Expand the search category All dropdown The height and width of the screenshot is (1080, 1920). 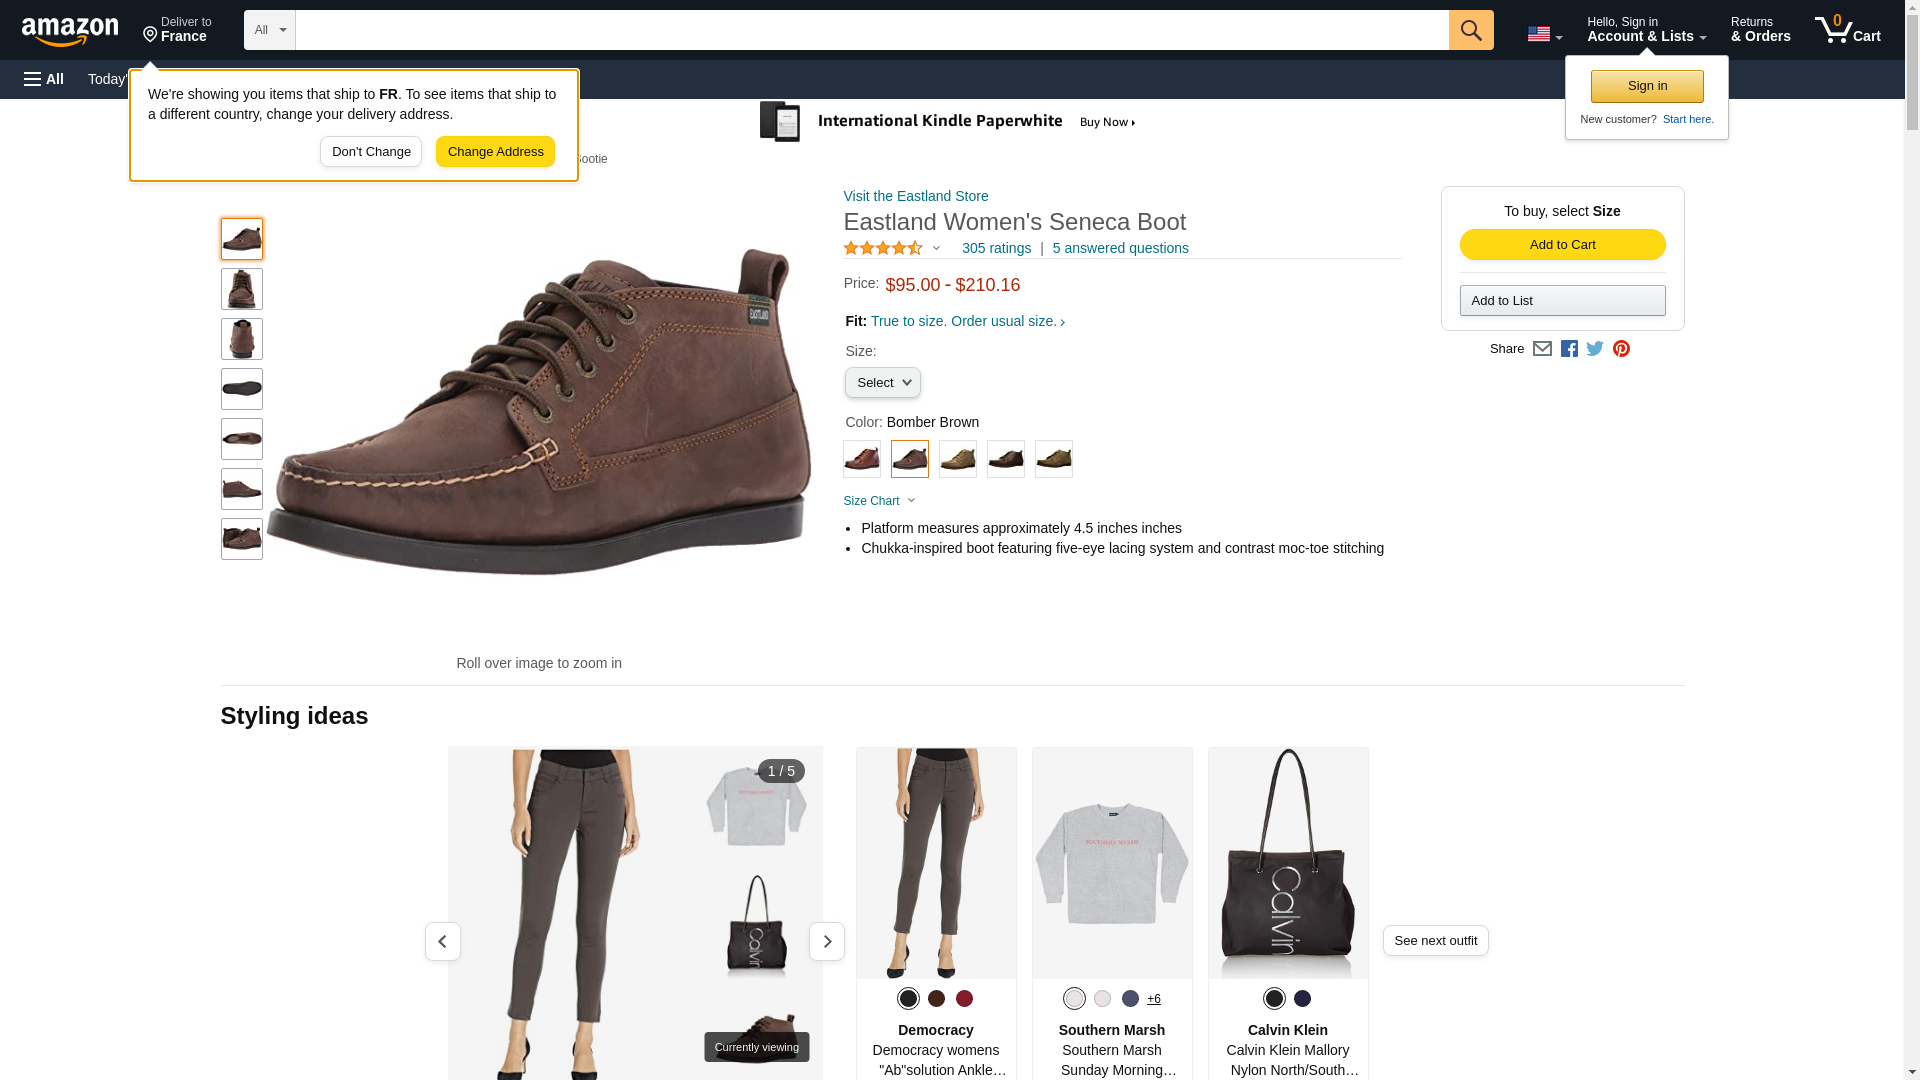point(270,30)
